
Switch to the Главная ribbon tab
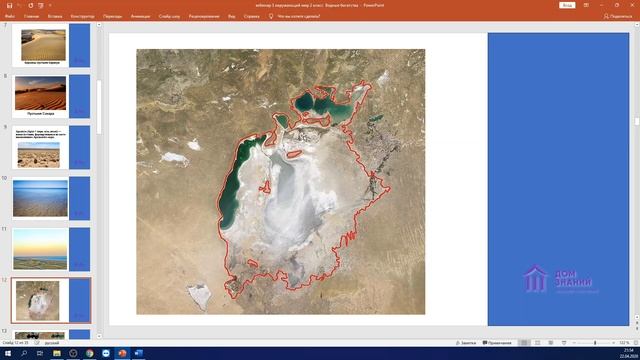click(x=31, y=16)
